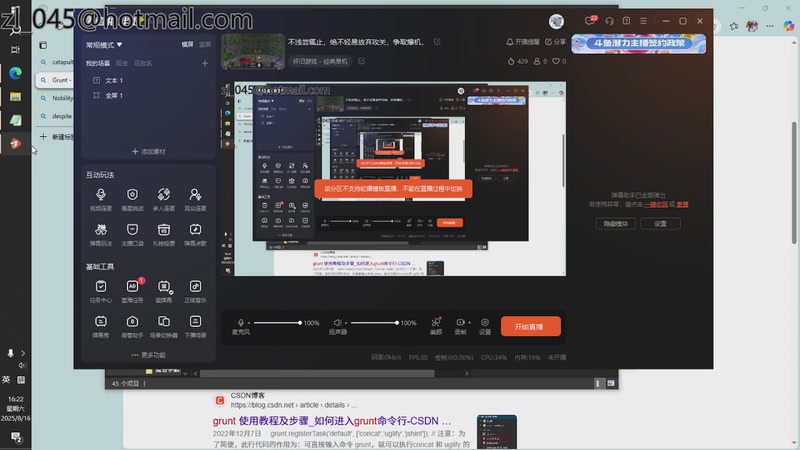Viewport: 800px width, 450px height.
Task: Click 开始直播 start streaming button
Action: coord(531,327)
